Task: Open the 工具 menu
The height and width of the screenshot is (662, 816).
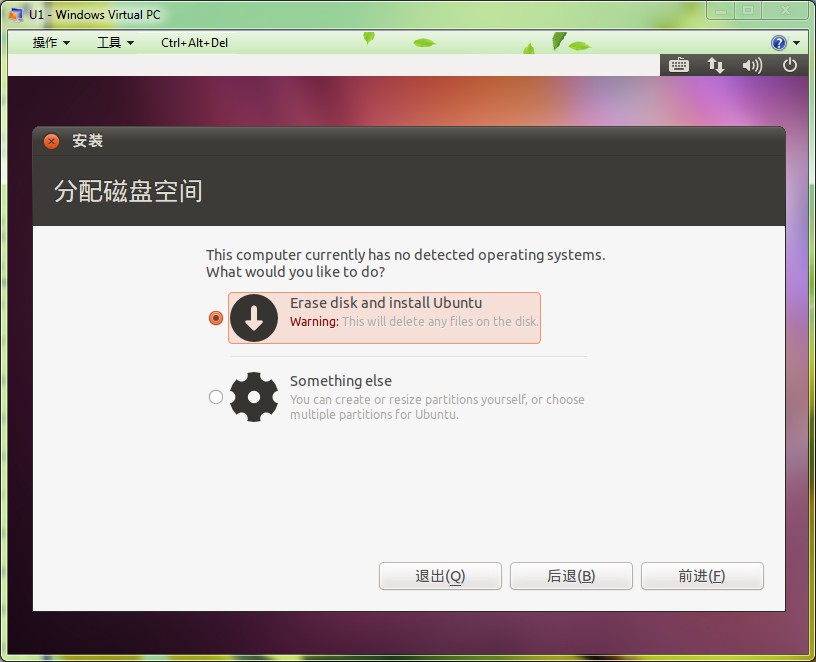Action: coord(115,43)
